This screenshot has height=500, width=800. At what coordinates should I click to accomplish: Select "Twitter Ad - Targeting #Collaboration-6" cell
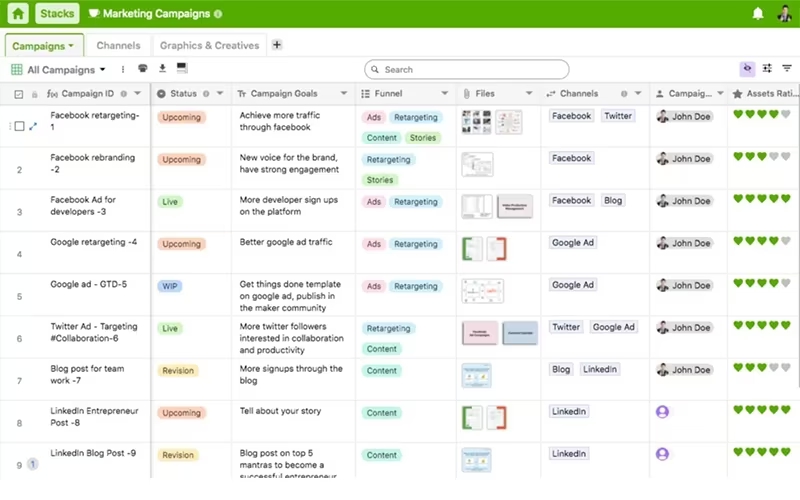click(94, 332)
